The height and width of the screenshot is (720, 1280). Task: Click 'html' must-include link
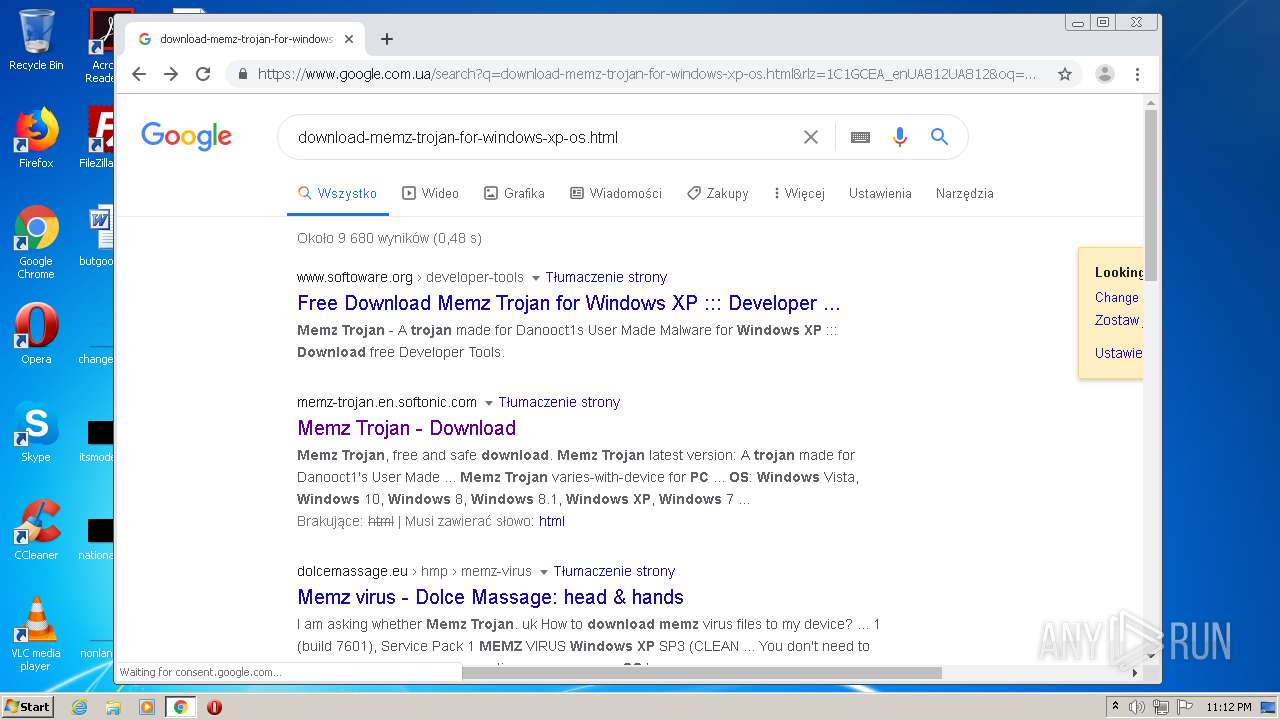552,521
